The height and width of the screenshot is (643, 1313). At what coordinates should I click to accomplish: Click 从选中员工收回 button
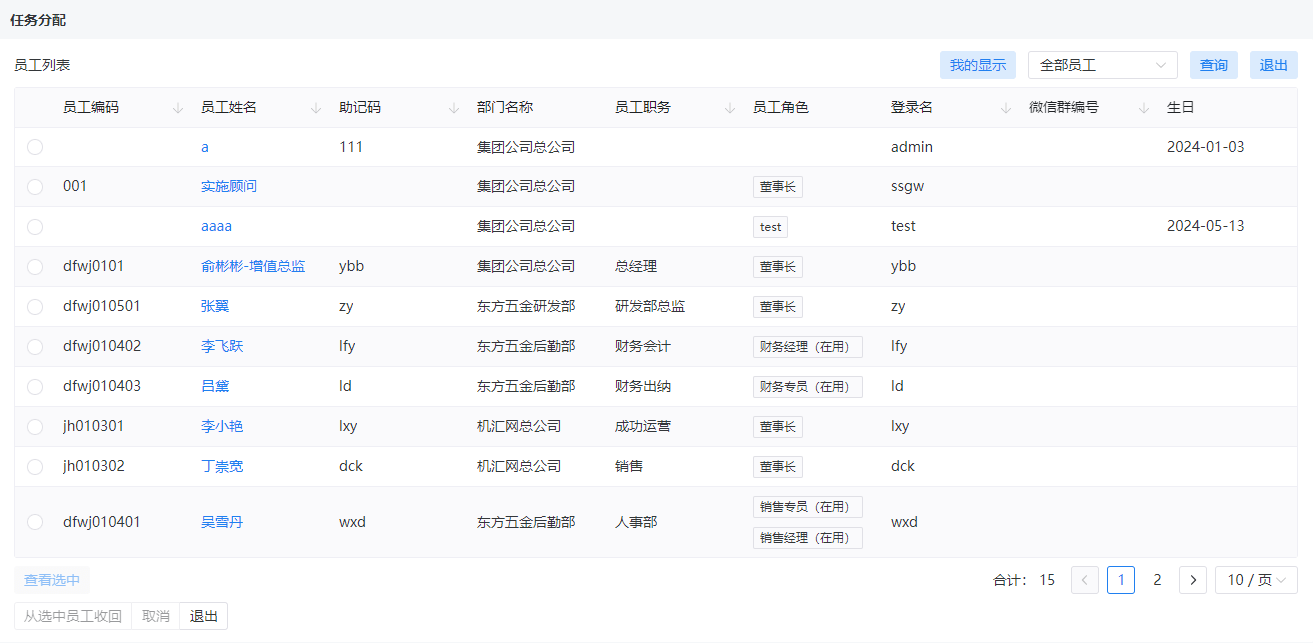tap(73, 616)
